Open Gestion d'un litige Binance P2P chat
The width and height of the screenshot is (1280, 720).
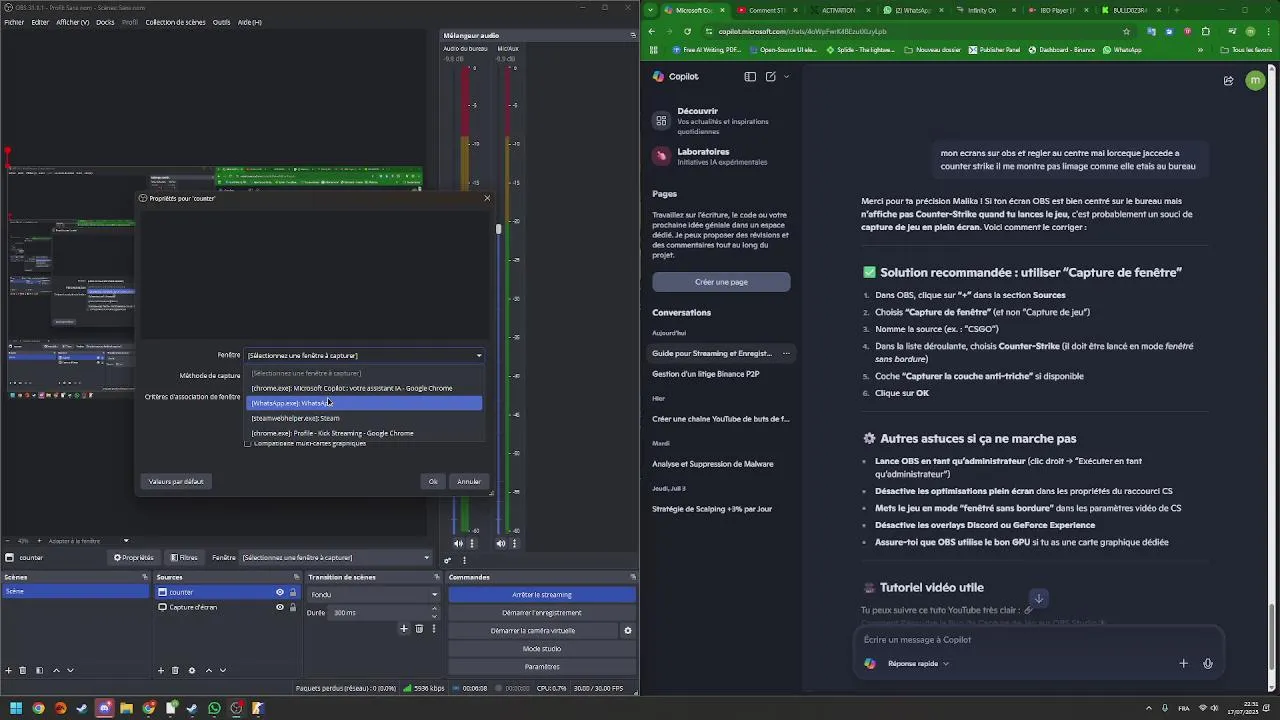(706, 374)
